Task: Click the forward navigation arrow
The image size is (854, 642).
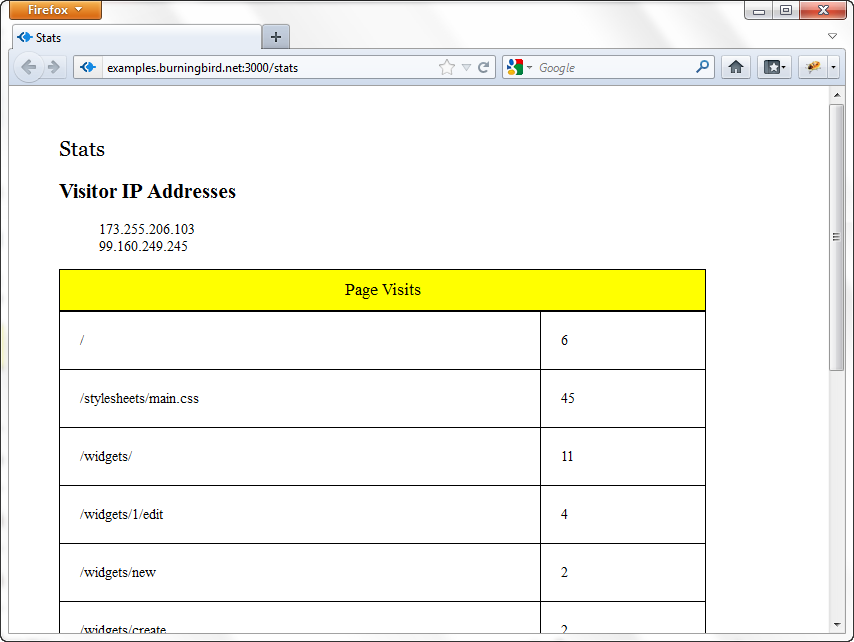Action: pyautogui.click(x=52, y=67)
